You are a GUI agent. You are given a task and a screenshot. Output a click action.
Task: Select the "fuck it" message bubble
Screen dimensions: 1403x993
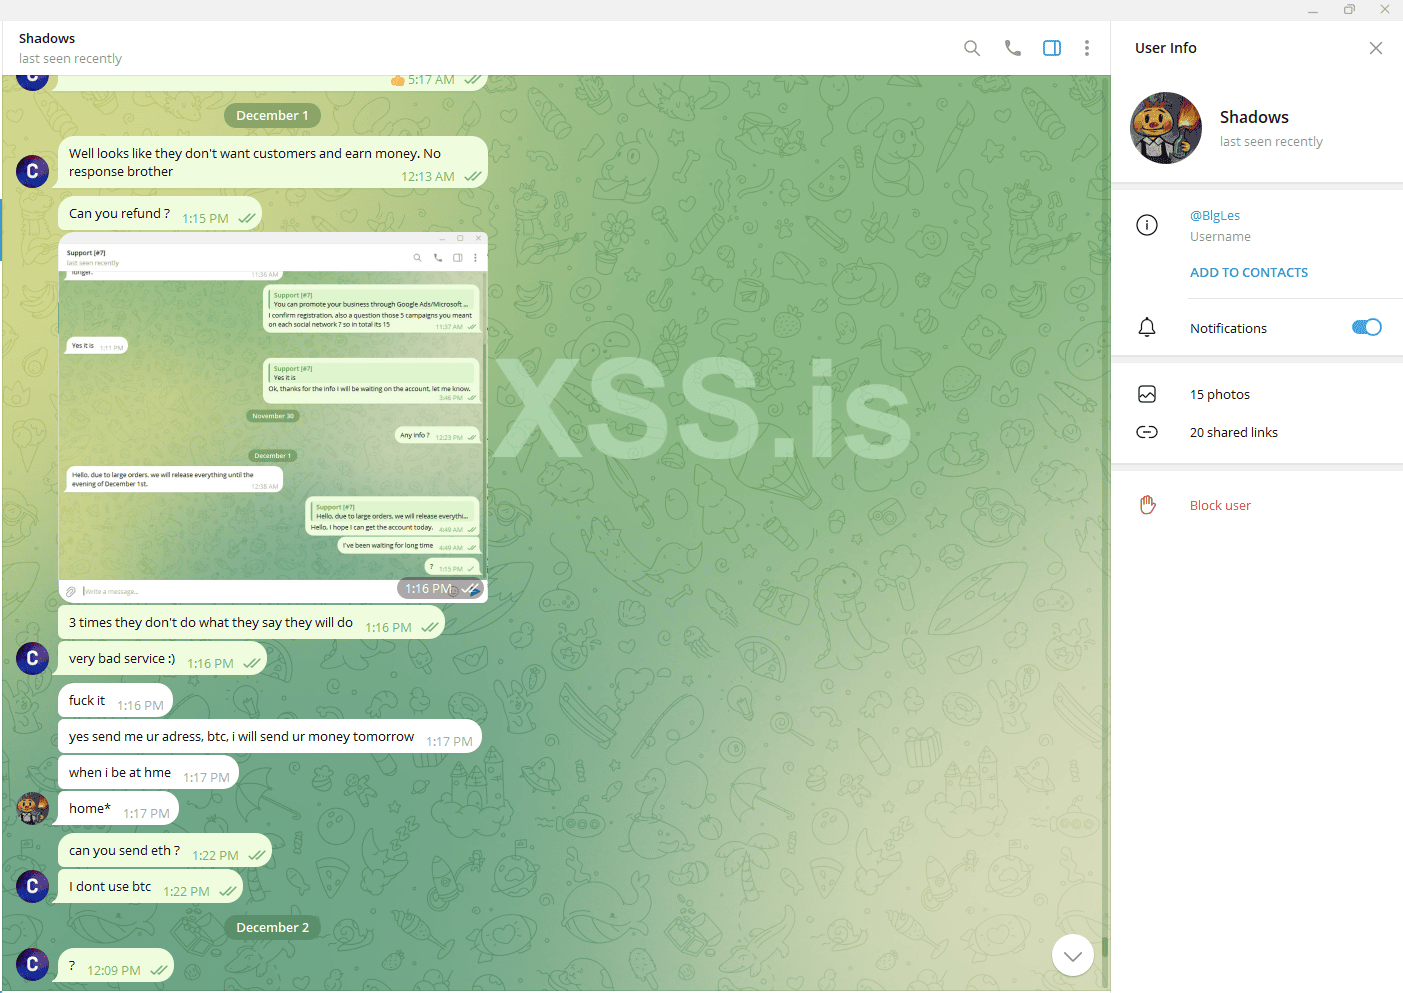click(x=115, y=701)
